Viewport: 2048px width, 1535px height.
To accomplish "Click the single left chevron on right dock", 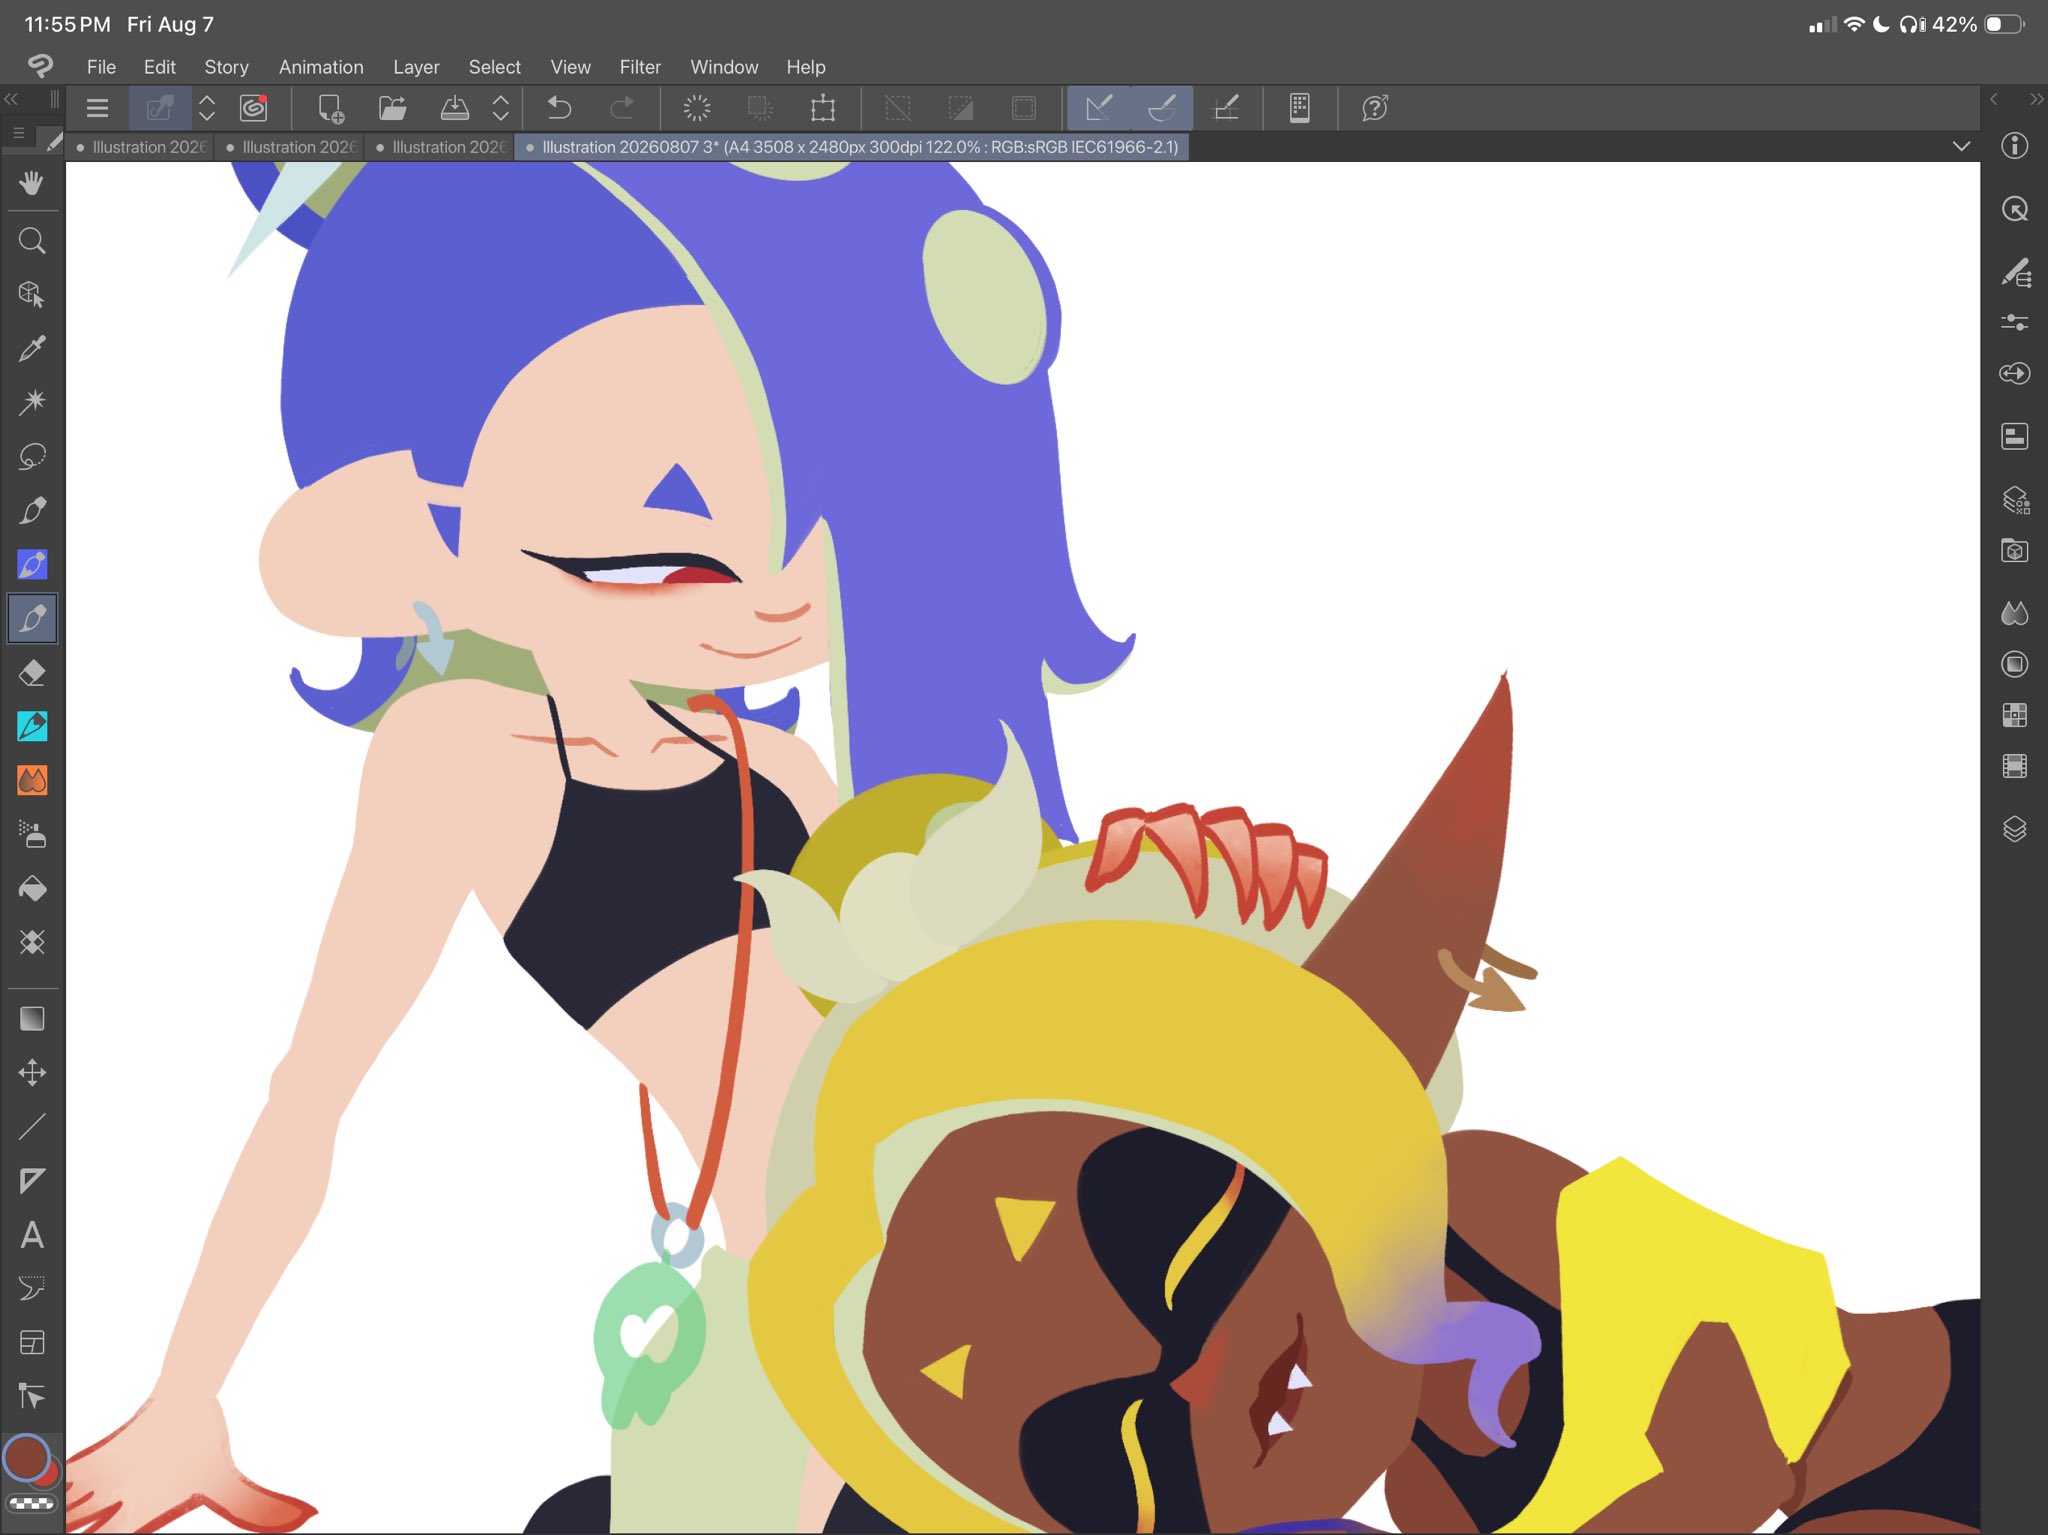I will [1994, 99].
